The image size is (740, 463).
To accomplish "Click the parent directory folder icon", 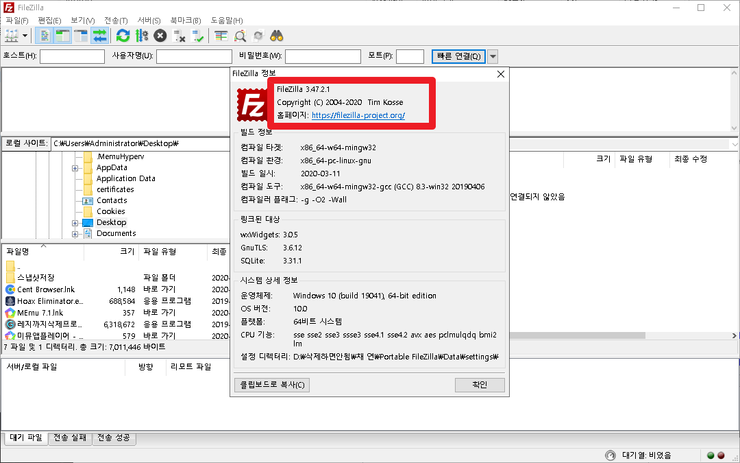I will point(10,266).
